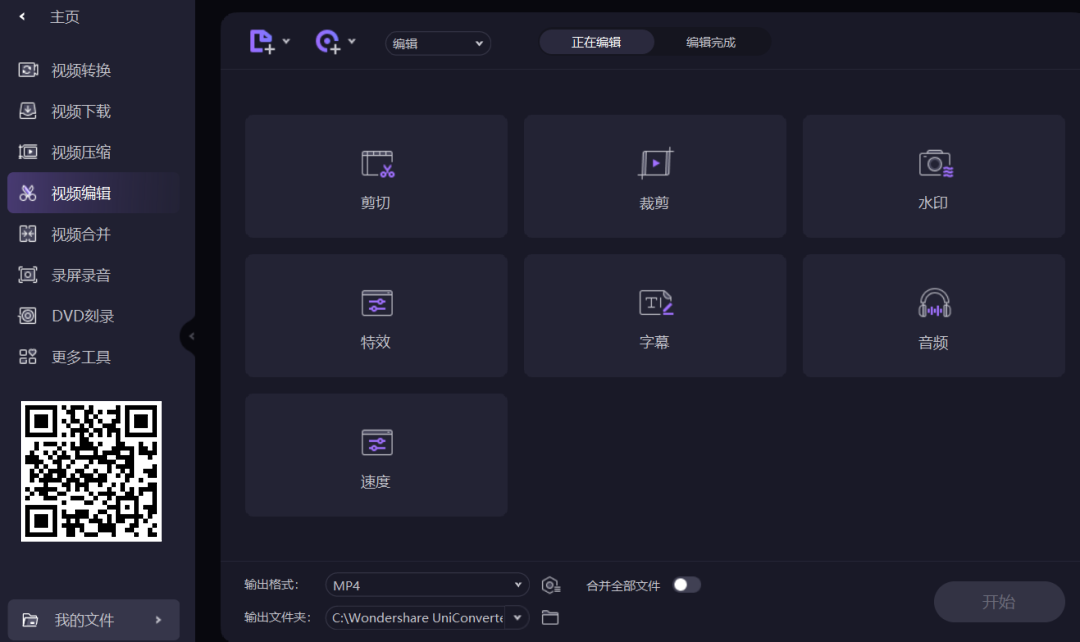Select the 剪切 (Trim) tool
Viewport: 1080px width, 642px height.
point(375,176)
